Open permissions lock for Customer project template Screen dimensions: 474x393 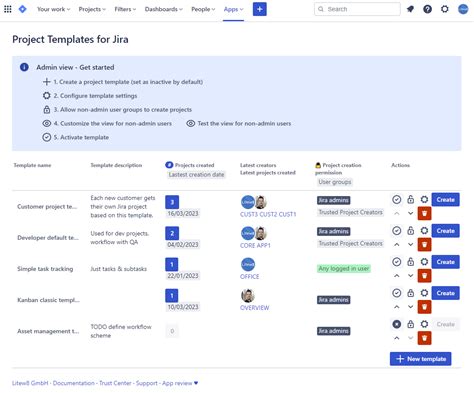coord(411,200)
